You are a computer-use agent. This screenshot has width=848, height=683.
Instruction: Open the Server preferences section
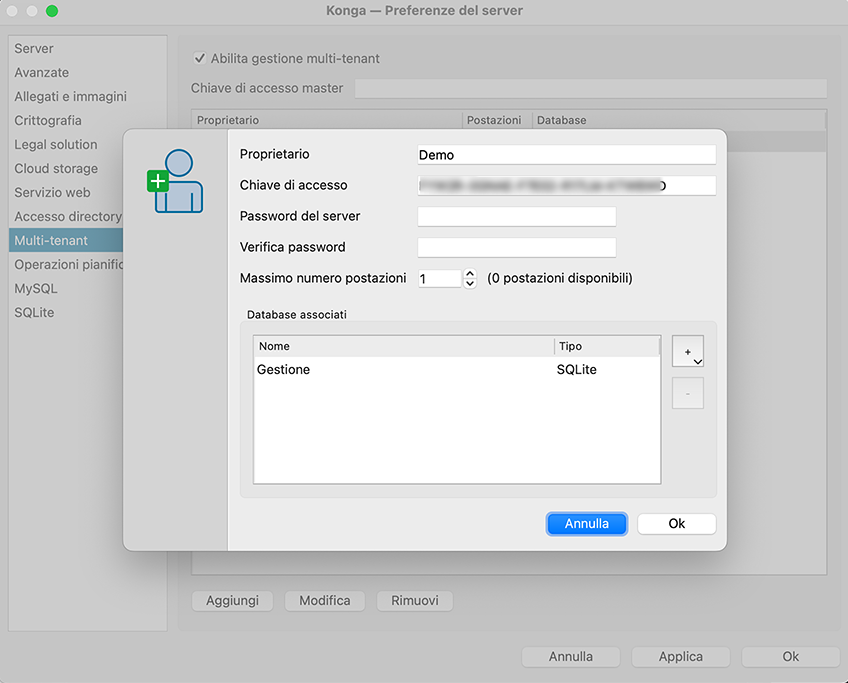pyautogui.click(x=34, y=49)
